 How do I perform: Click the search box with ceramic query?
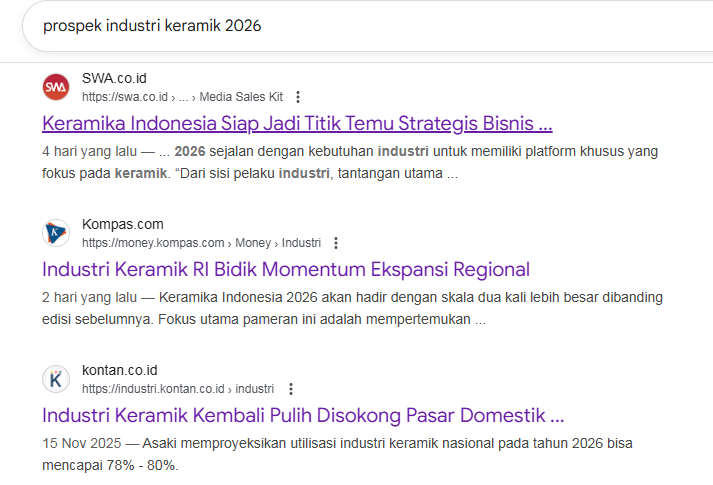point(367,26)
